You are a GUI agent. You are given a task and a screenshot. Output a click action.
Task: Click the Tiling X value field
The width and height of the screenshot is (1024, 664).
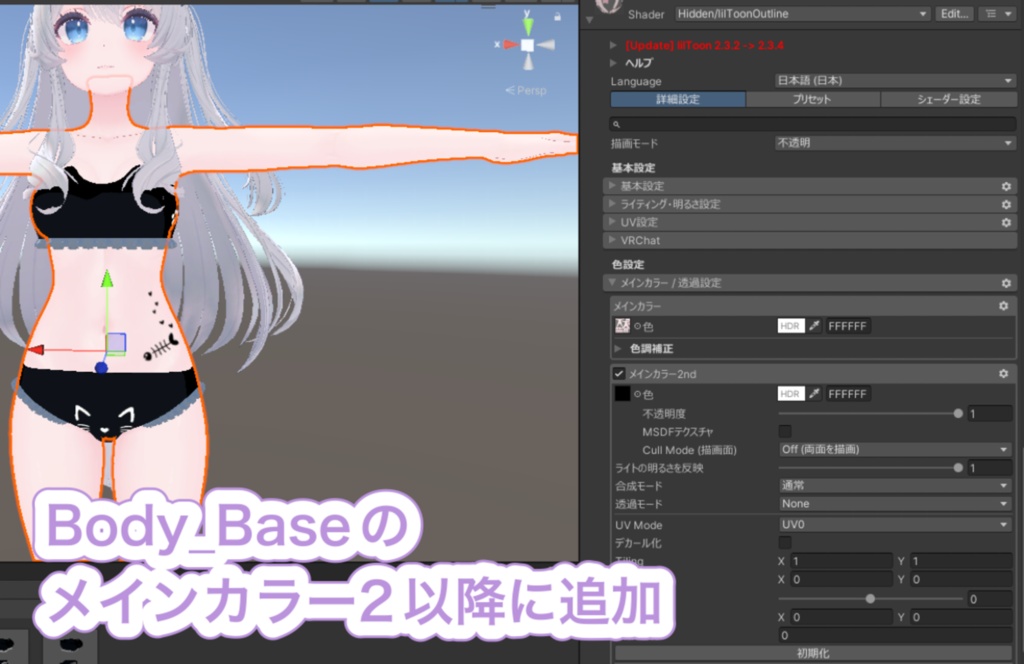click(840, 561)
